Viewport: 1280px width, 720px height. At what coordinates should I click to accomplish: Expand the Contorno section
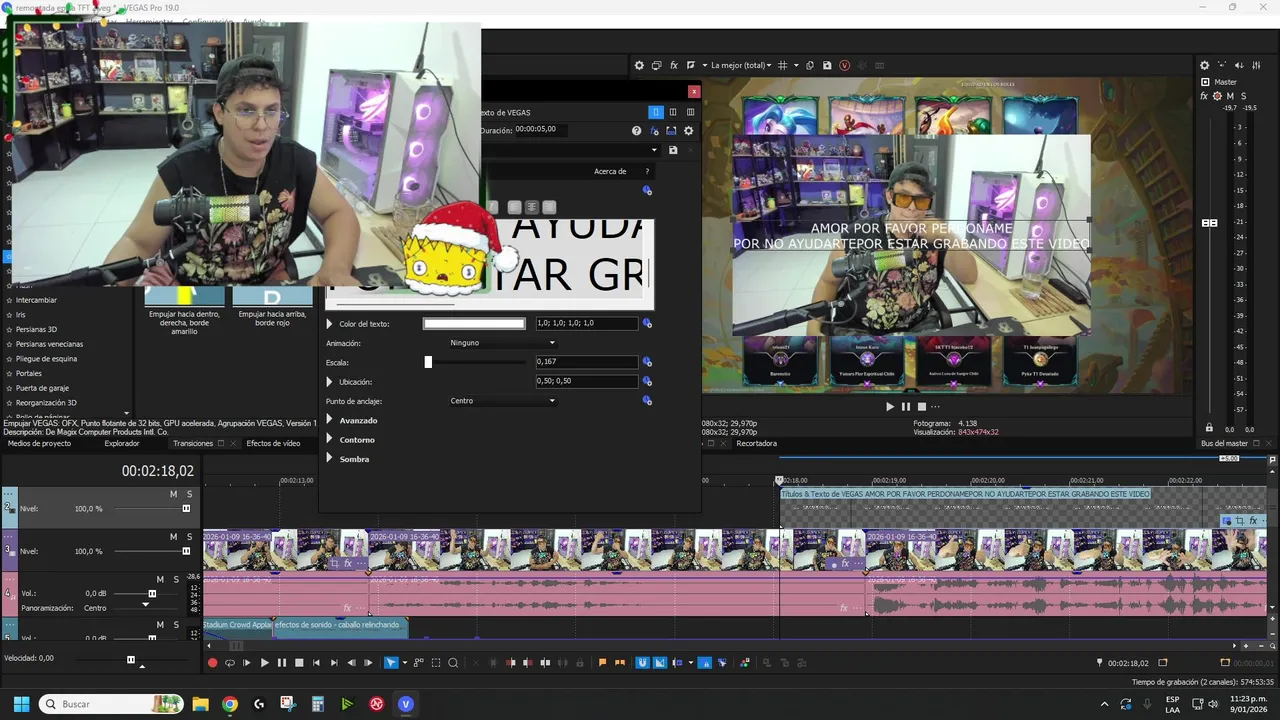point(329,440)
